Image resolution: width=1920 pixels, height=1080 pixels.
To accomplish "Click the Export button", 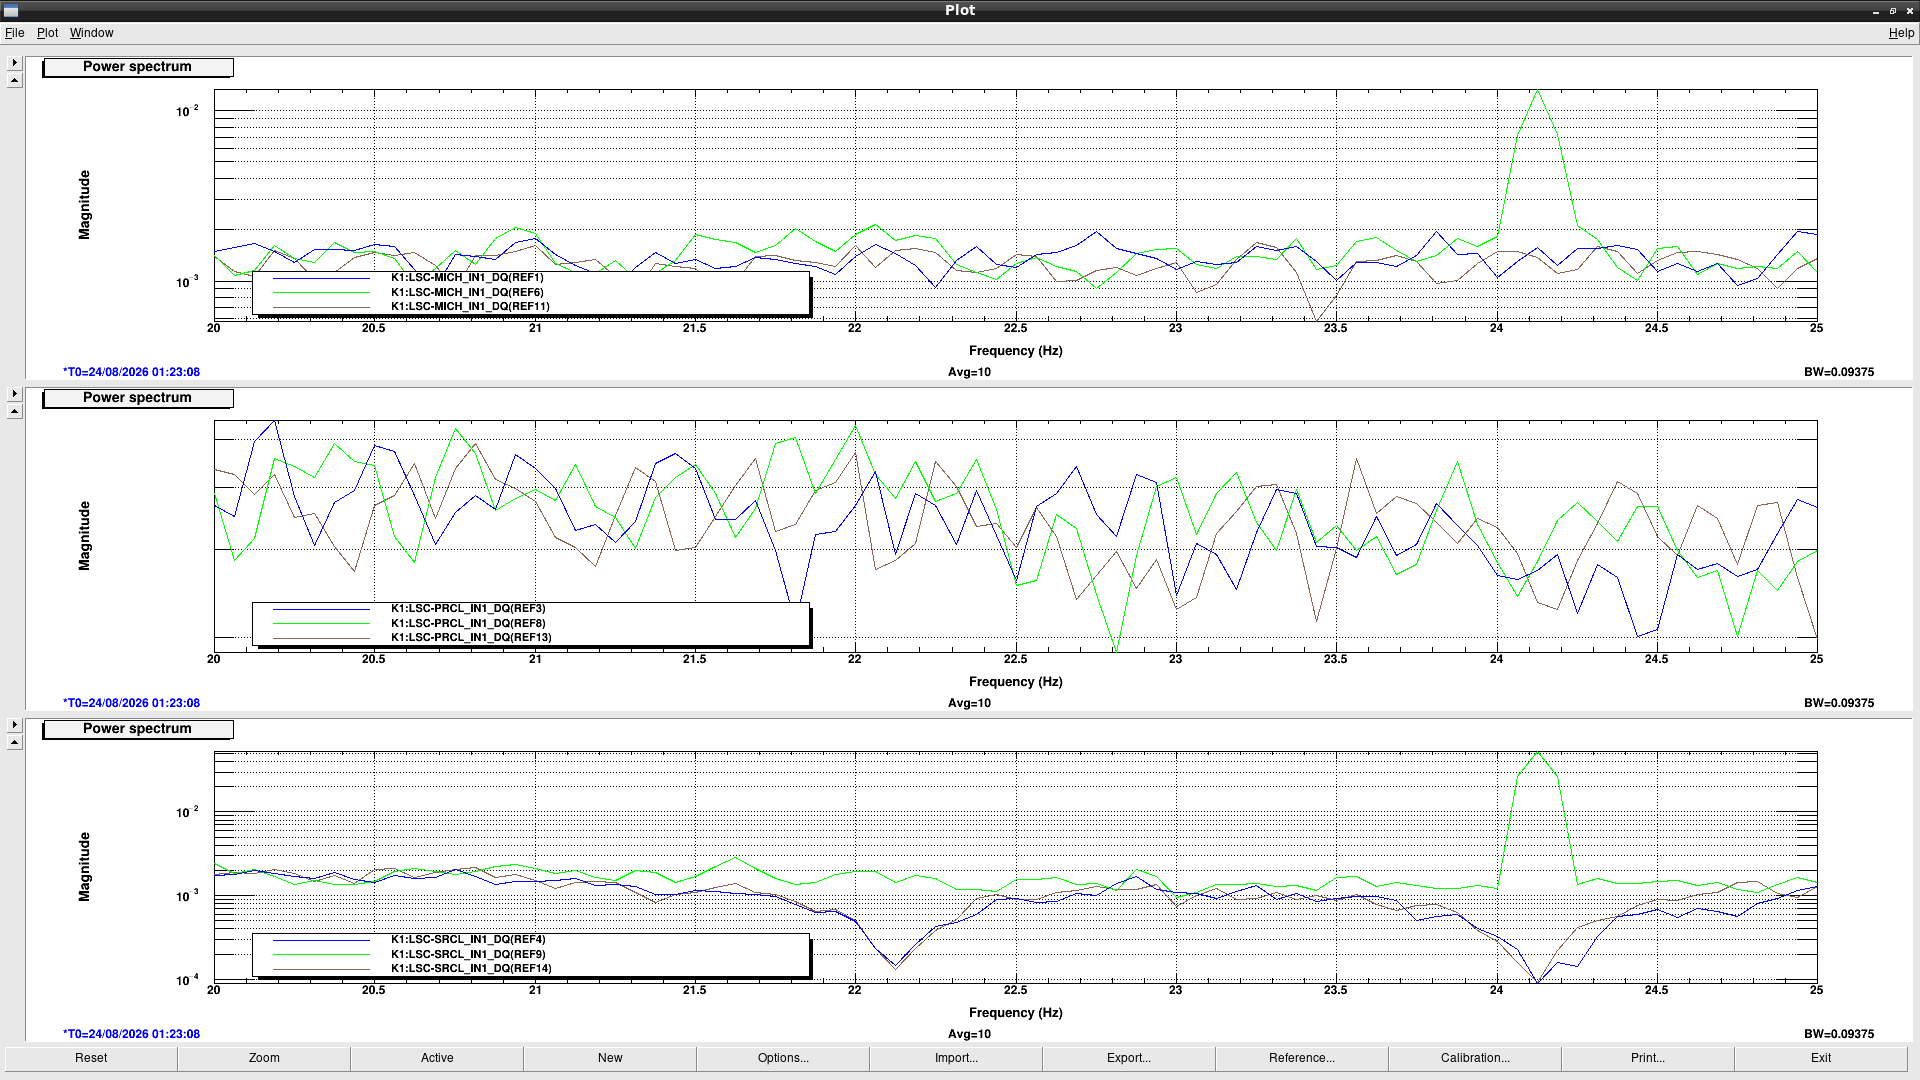I will 1129,1058.
